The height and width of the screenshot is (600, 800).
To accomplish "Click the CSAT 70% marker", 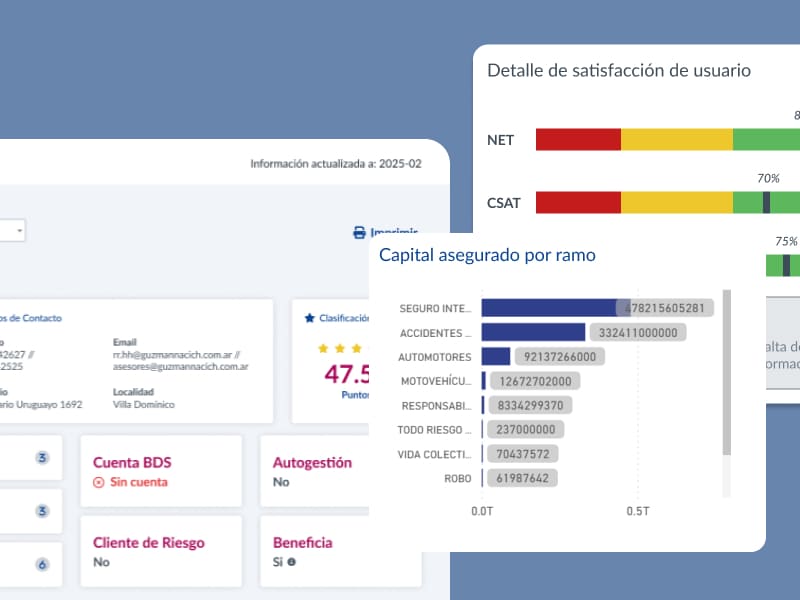I will tap(766, 202).
